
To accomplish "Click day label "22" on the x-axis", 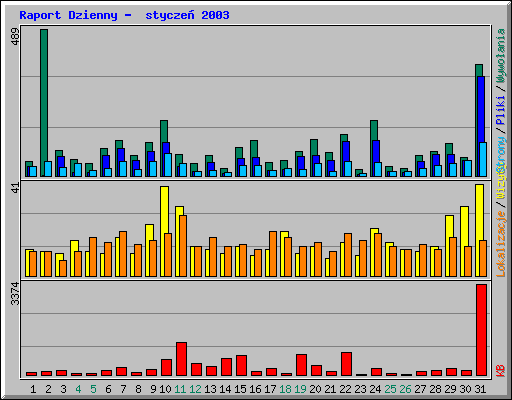I will point(345,389).
